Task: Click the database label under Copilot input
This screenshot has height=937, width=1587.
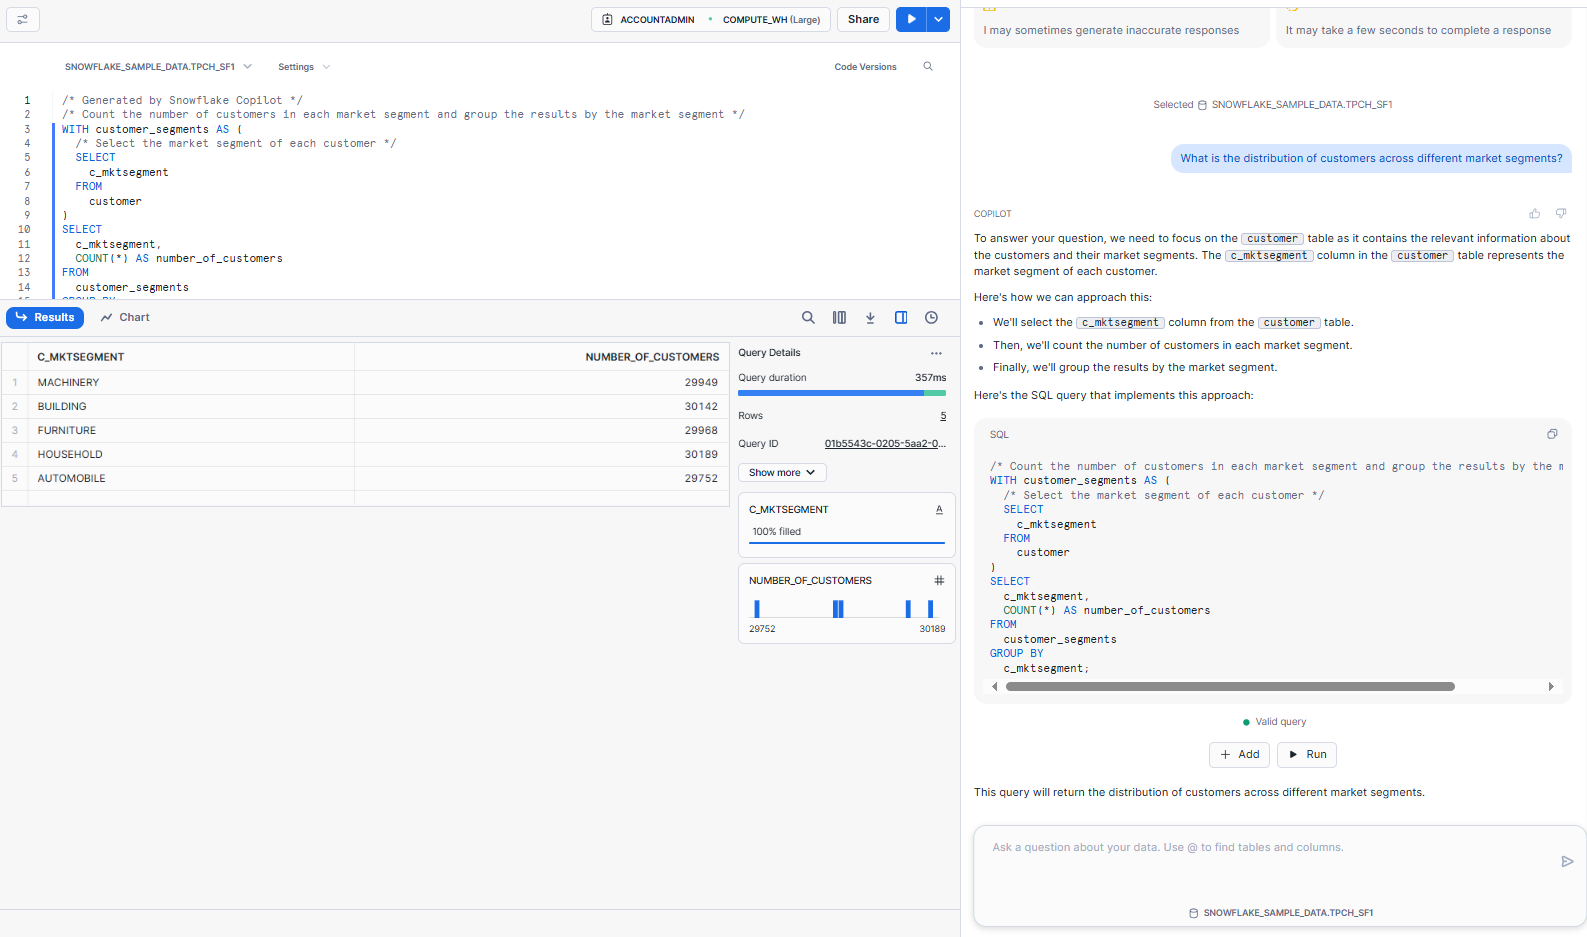Action: [x=1280, y=913]
